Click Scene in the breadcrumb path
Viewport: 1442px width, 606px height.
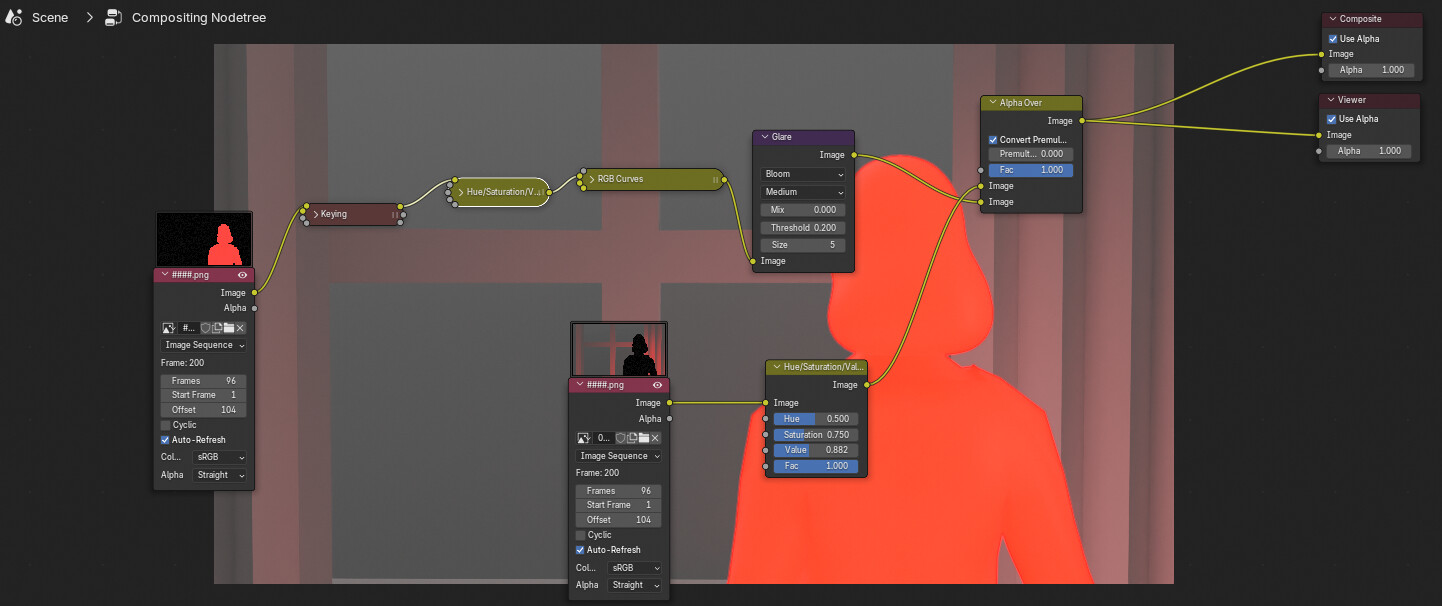click(x=50, y=18)
